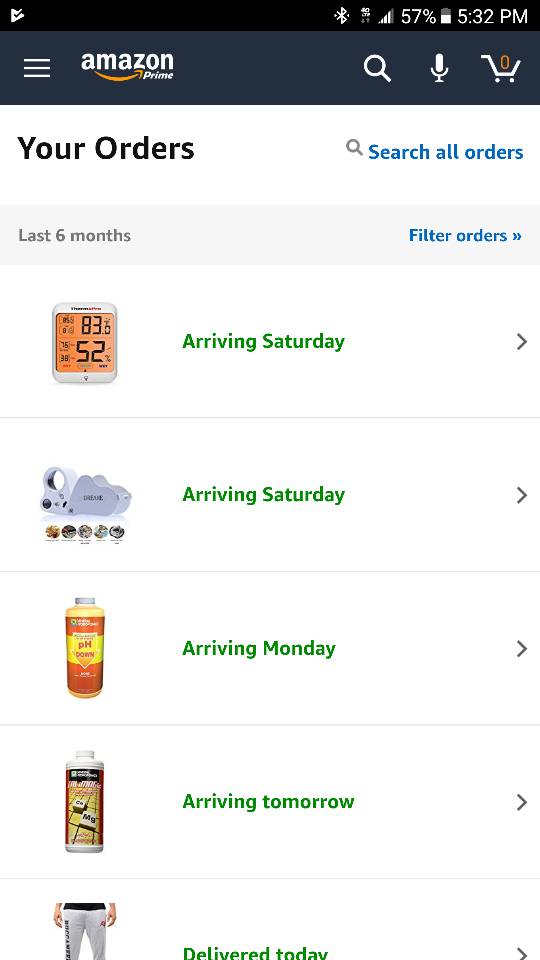The width and height of the screenshot is (540, 960).
Task: Tap the magnifier beside Search all orders
Action: point(354,148)
